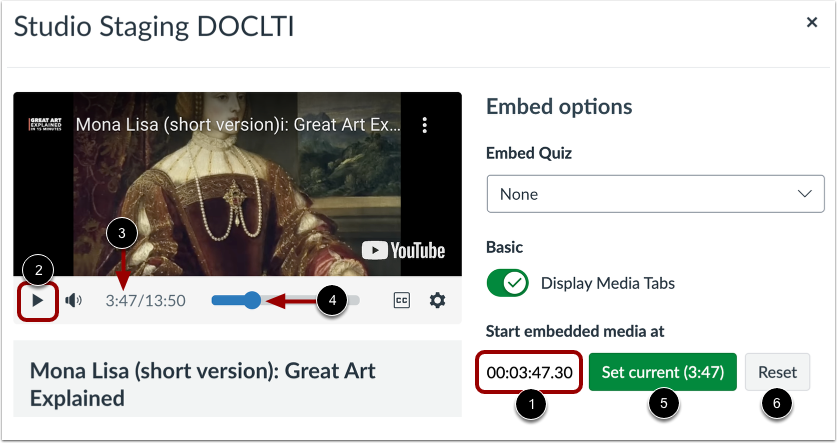The width and height of the screenshot is (837, 443).
Task: Click 'Start embedded media at' label
Action: [x=575, y=331]
